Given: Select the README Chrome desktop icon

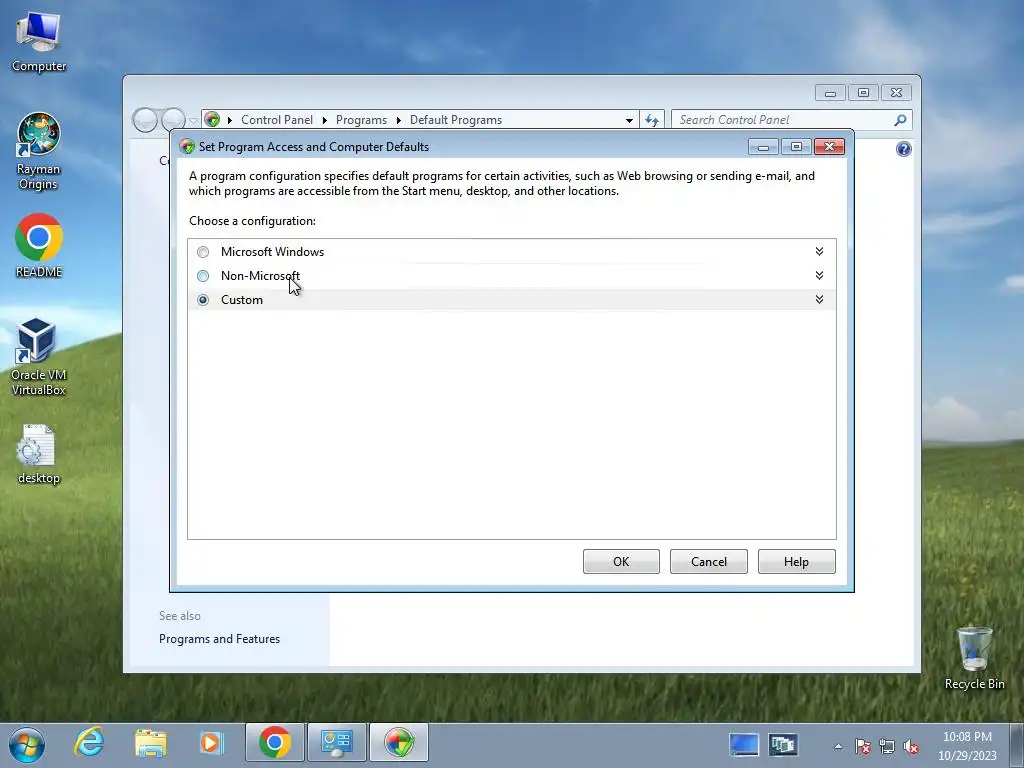Looking at the screenshot, I should [39, 246].
